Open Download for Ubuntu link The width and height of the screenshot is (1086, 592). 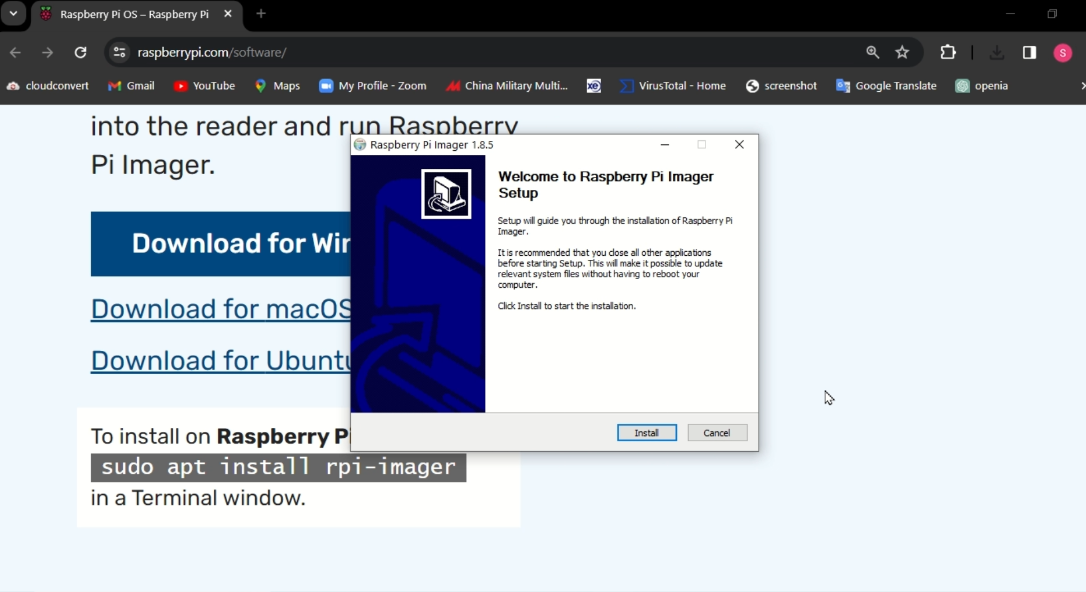click(221, 361)
